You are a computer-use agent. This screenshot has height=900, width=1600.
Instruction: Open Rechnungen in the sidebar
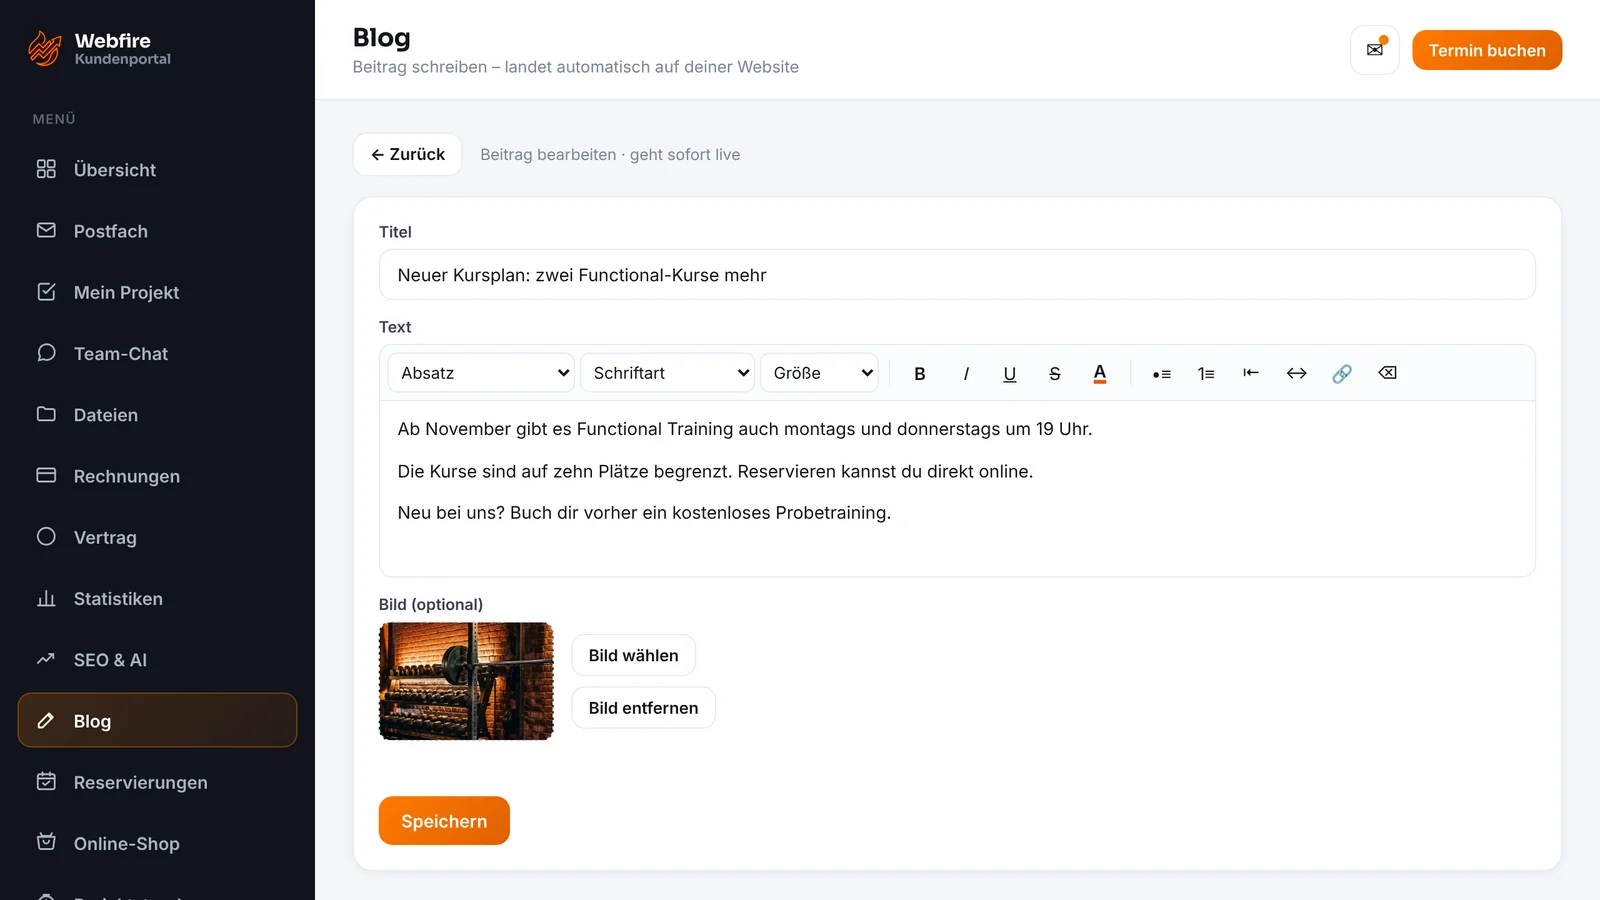(157, 476)
